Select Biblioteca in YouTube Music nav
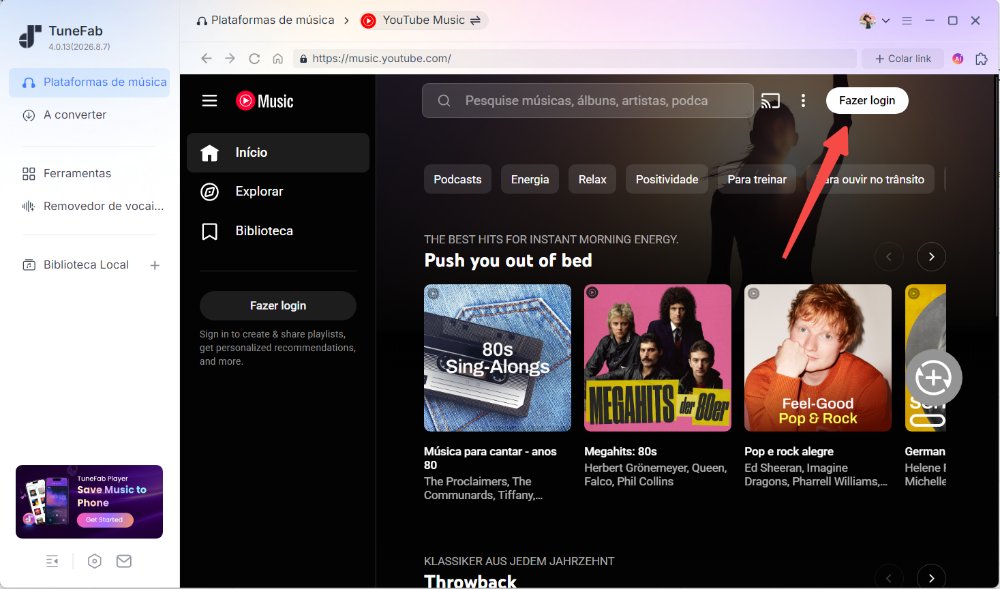 [x=278, y=231]
